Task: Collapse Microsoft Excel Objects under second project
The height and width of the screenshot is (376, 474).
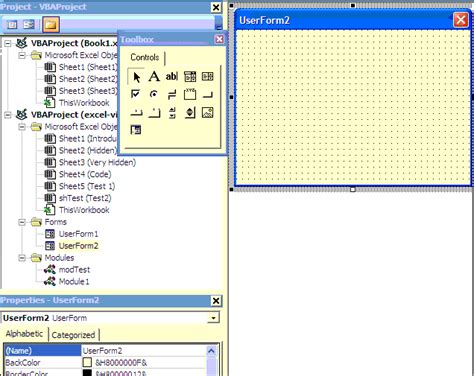Action: pyautogui.click(x=22, y=127)
